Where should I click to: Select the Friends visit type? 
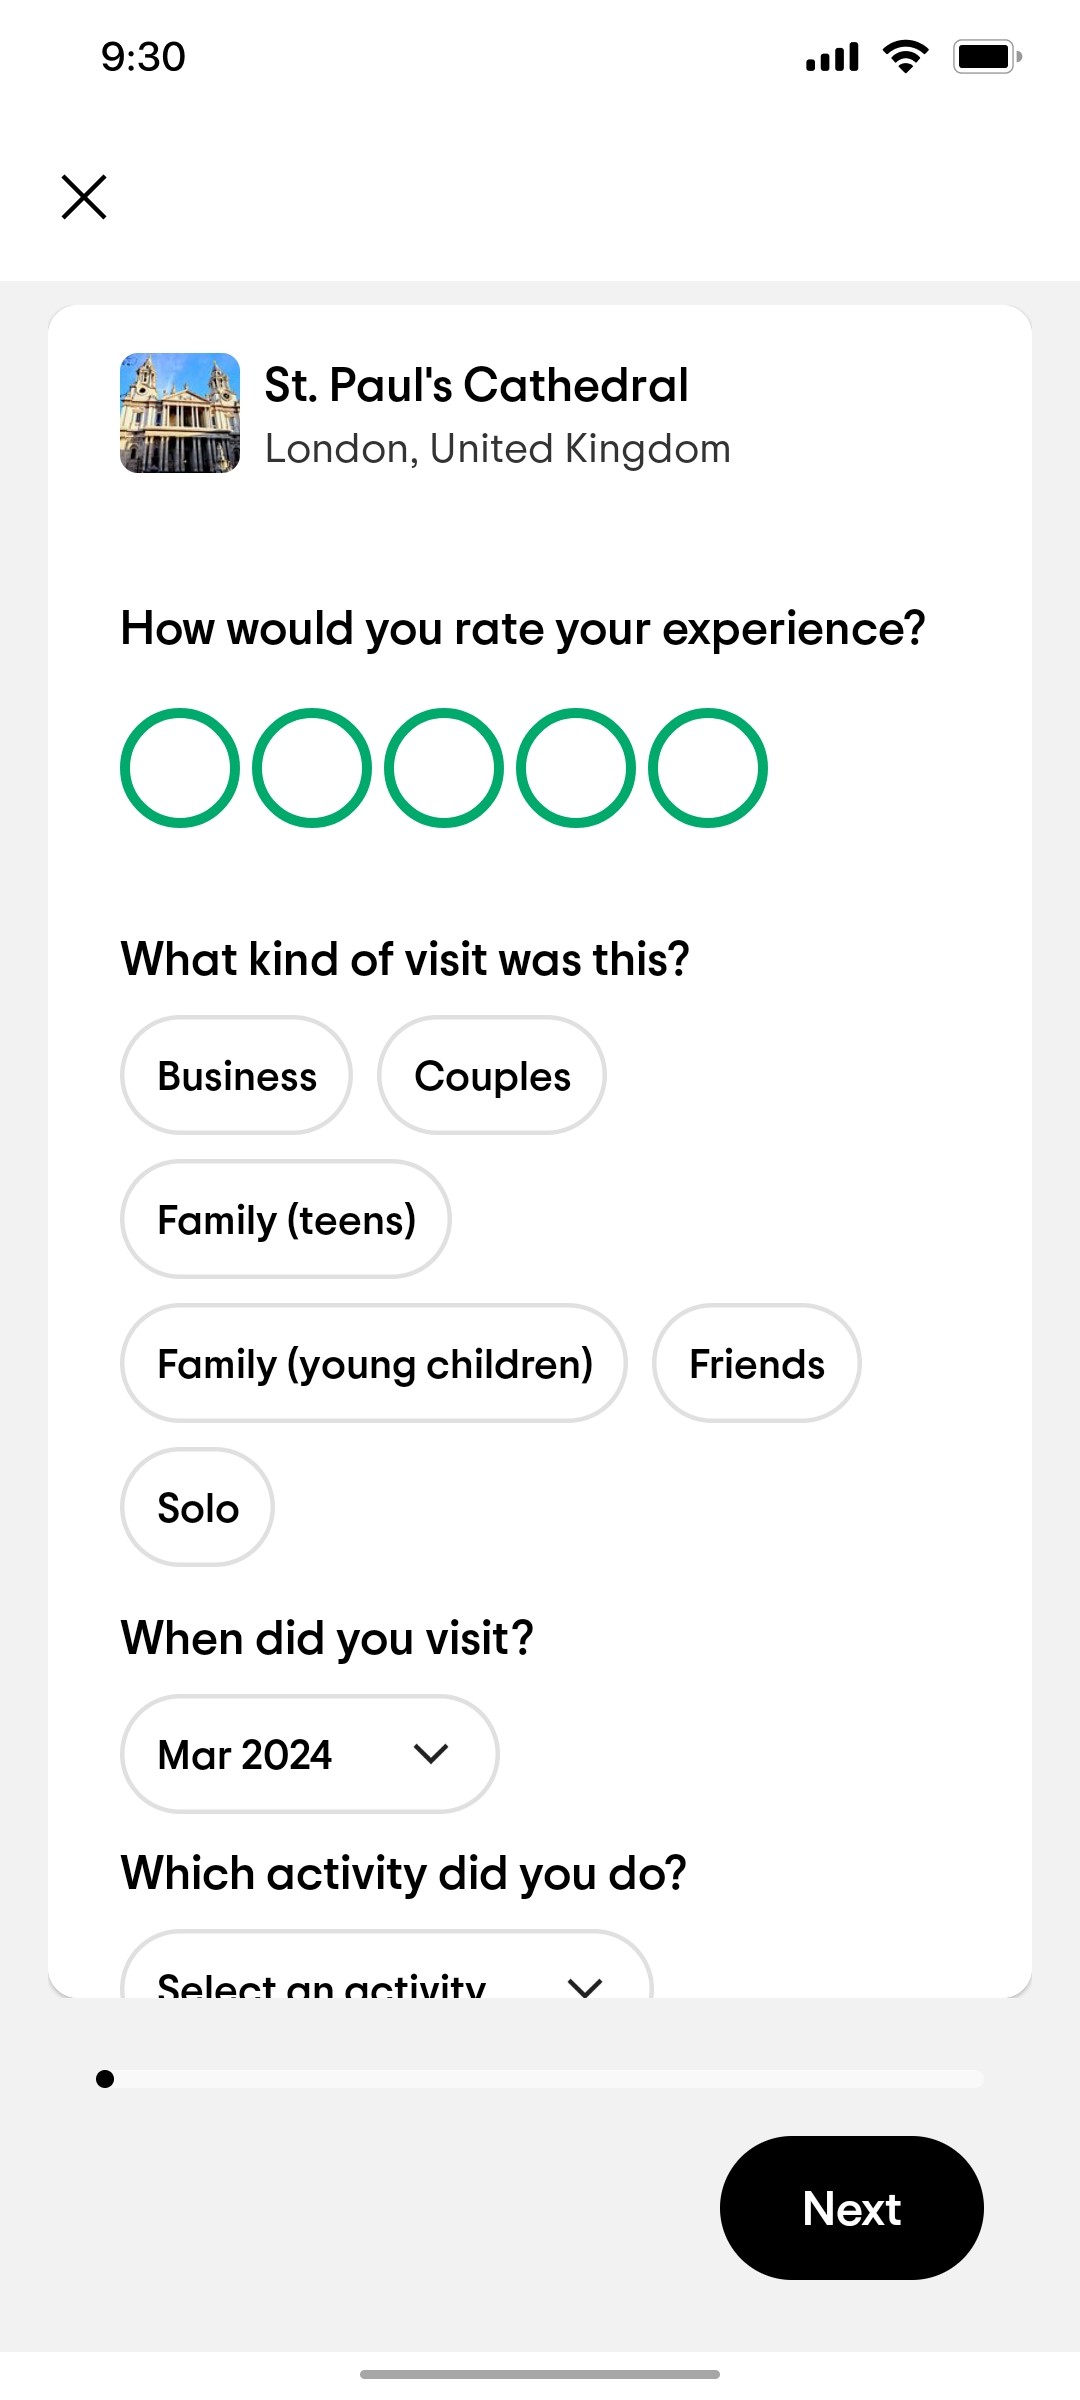(x=756, y=1363)
